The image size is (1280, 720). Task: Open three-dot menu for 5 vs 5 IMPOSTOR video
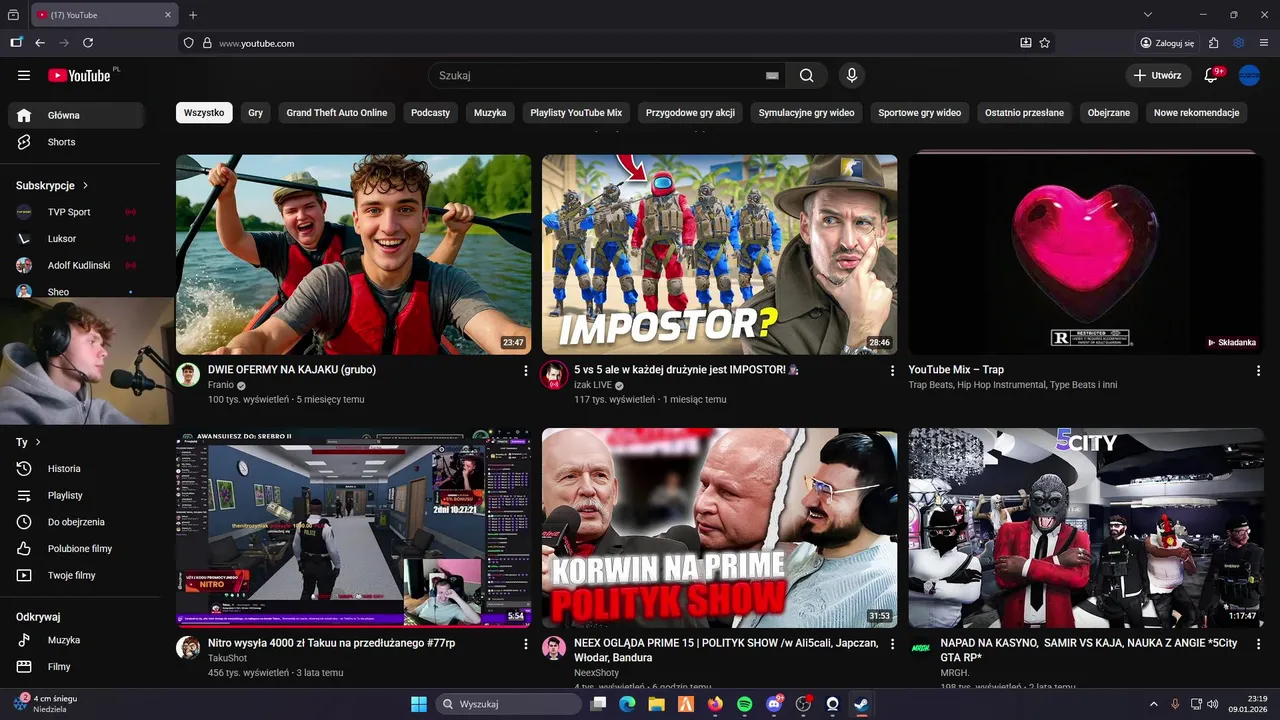pyautogui.click(x=892, y=371)
